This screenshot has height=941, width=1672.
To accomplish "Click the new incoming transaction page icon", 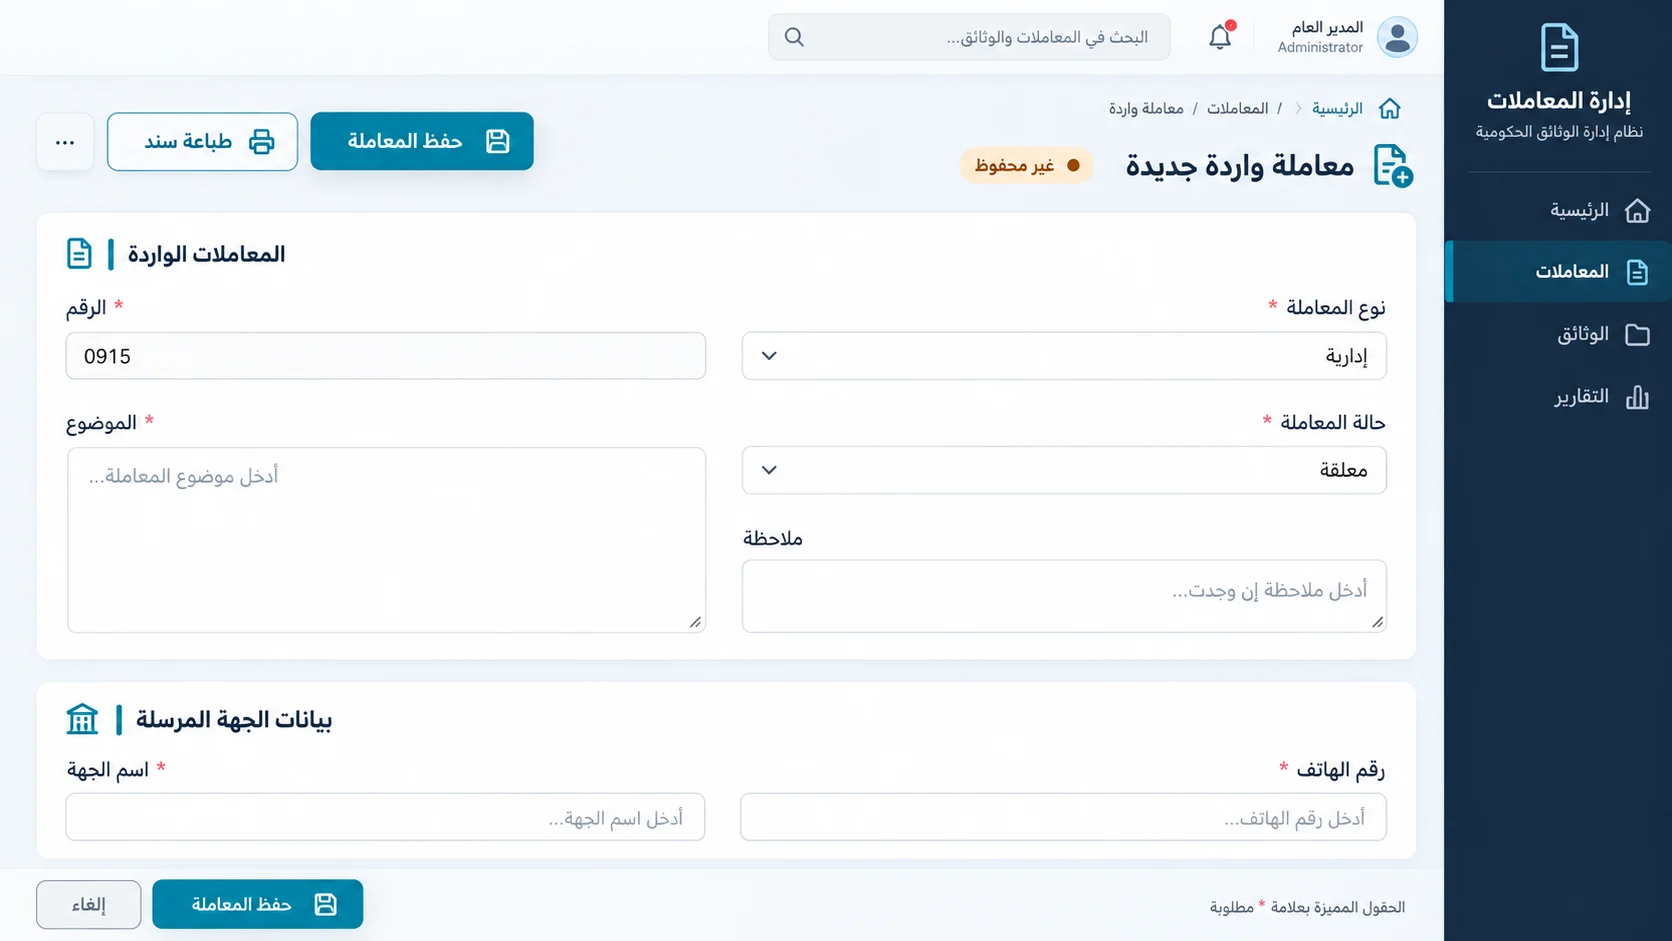I will click(1392, 165).
